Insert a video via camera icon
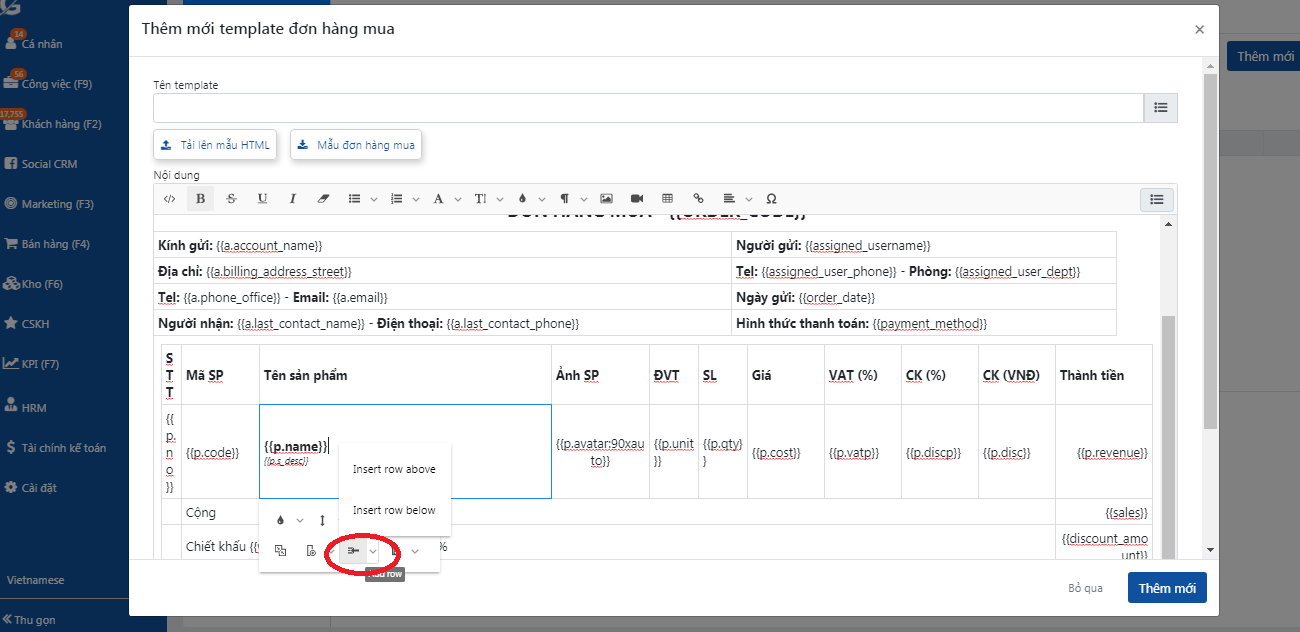Screen dimensions: 1300x632 [x=637, y=199]
